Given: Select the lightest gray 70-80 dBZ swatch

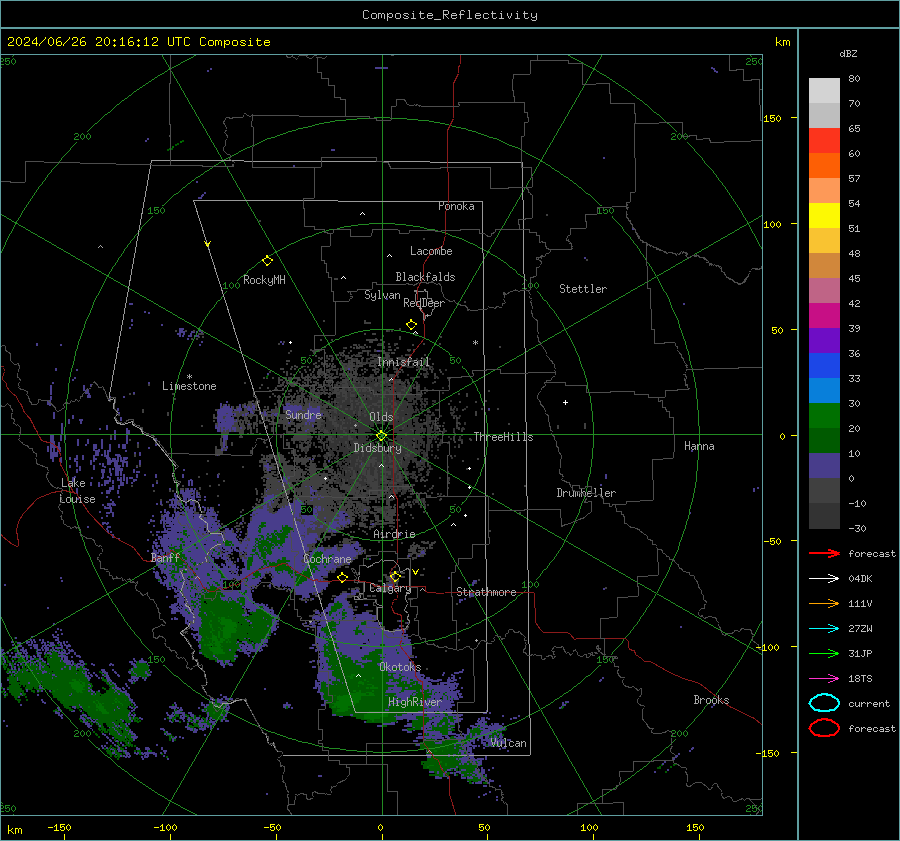Looking at the screenshot, I should coord(824,91).
